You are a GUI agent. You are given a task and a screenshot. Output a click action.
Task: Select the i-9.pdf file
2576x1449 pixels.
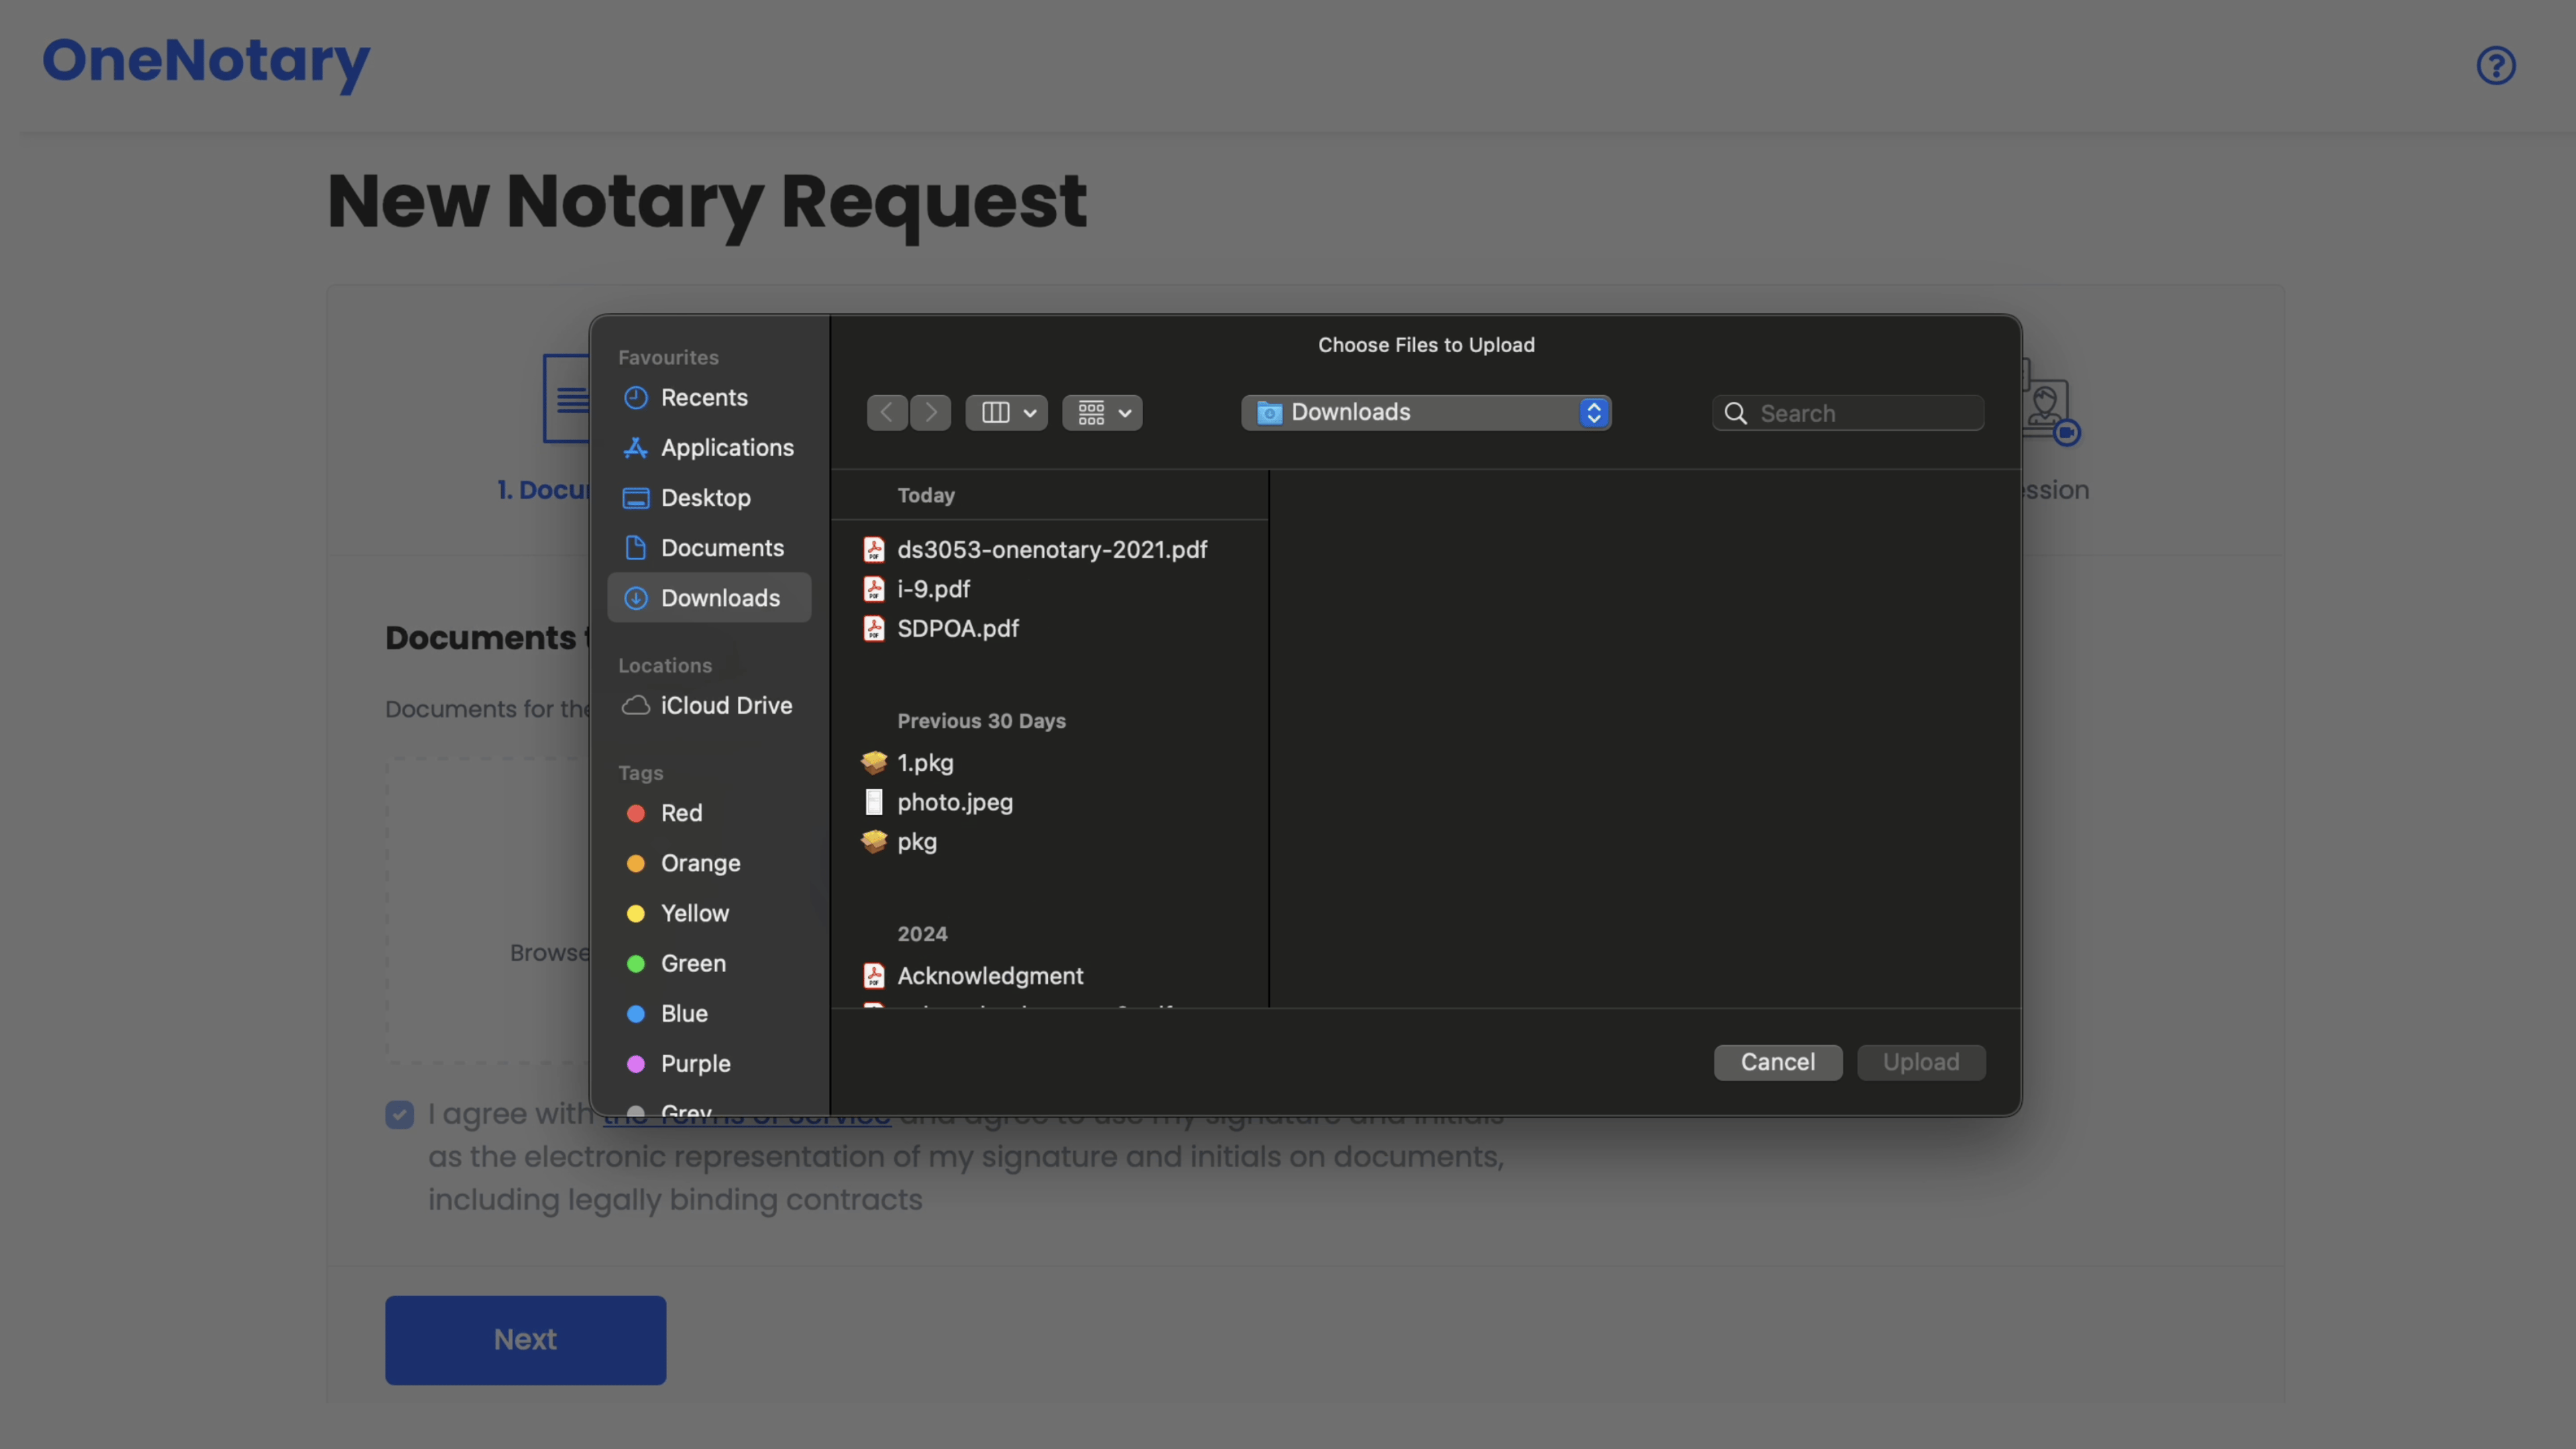933,589
